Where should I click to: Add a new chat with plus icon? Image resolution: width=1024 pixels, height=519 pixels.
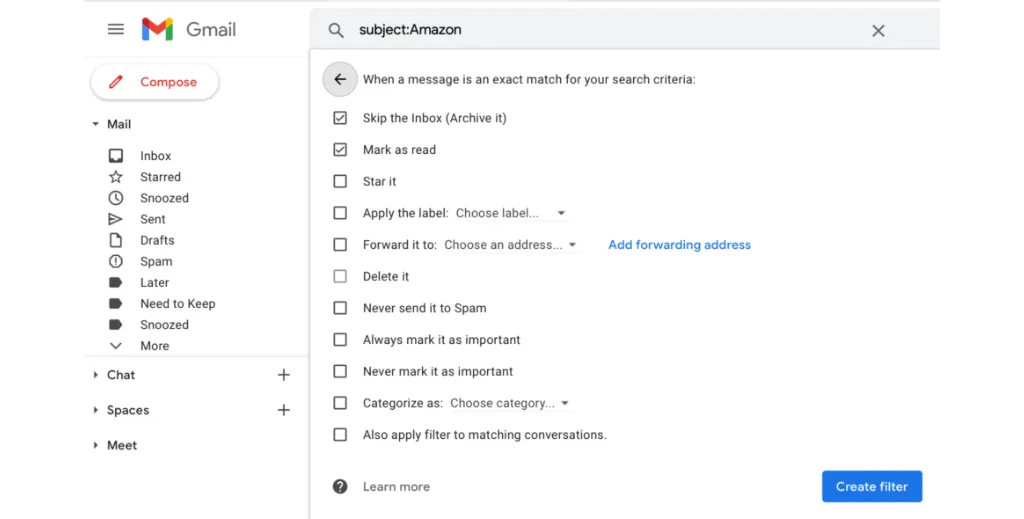pyautogui.click(x=283, y=375)
